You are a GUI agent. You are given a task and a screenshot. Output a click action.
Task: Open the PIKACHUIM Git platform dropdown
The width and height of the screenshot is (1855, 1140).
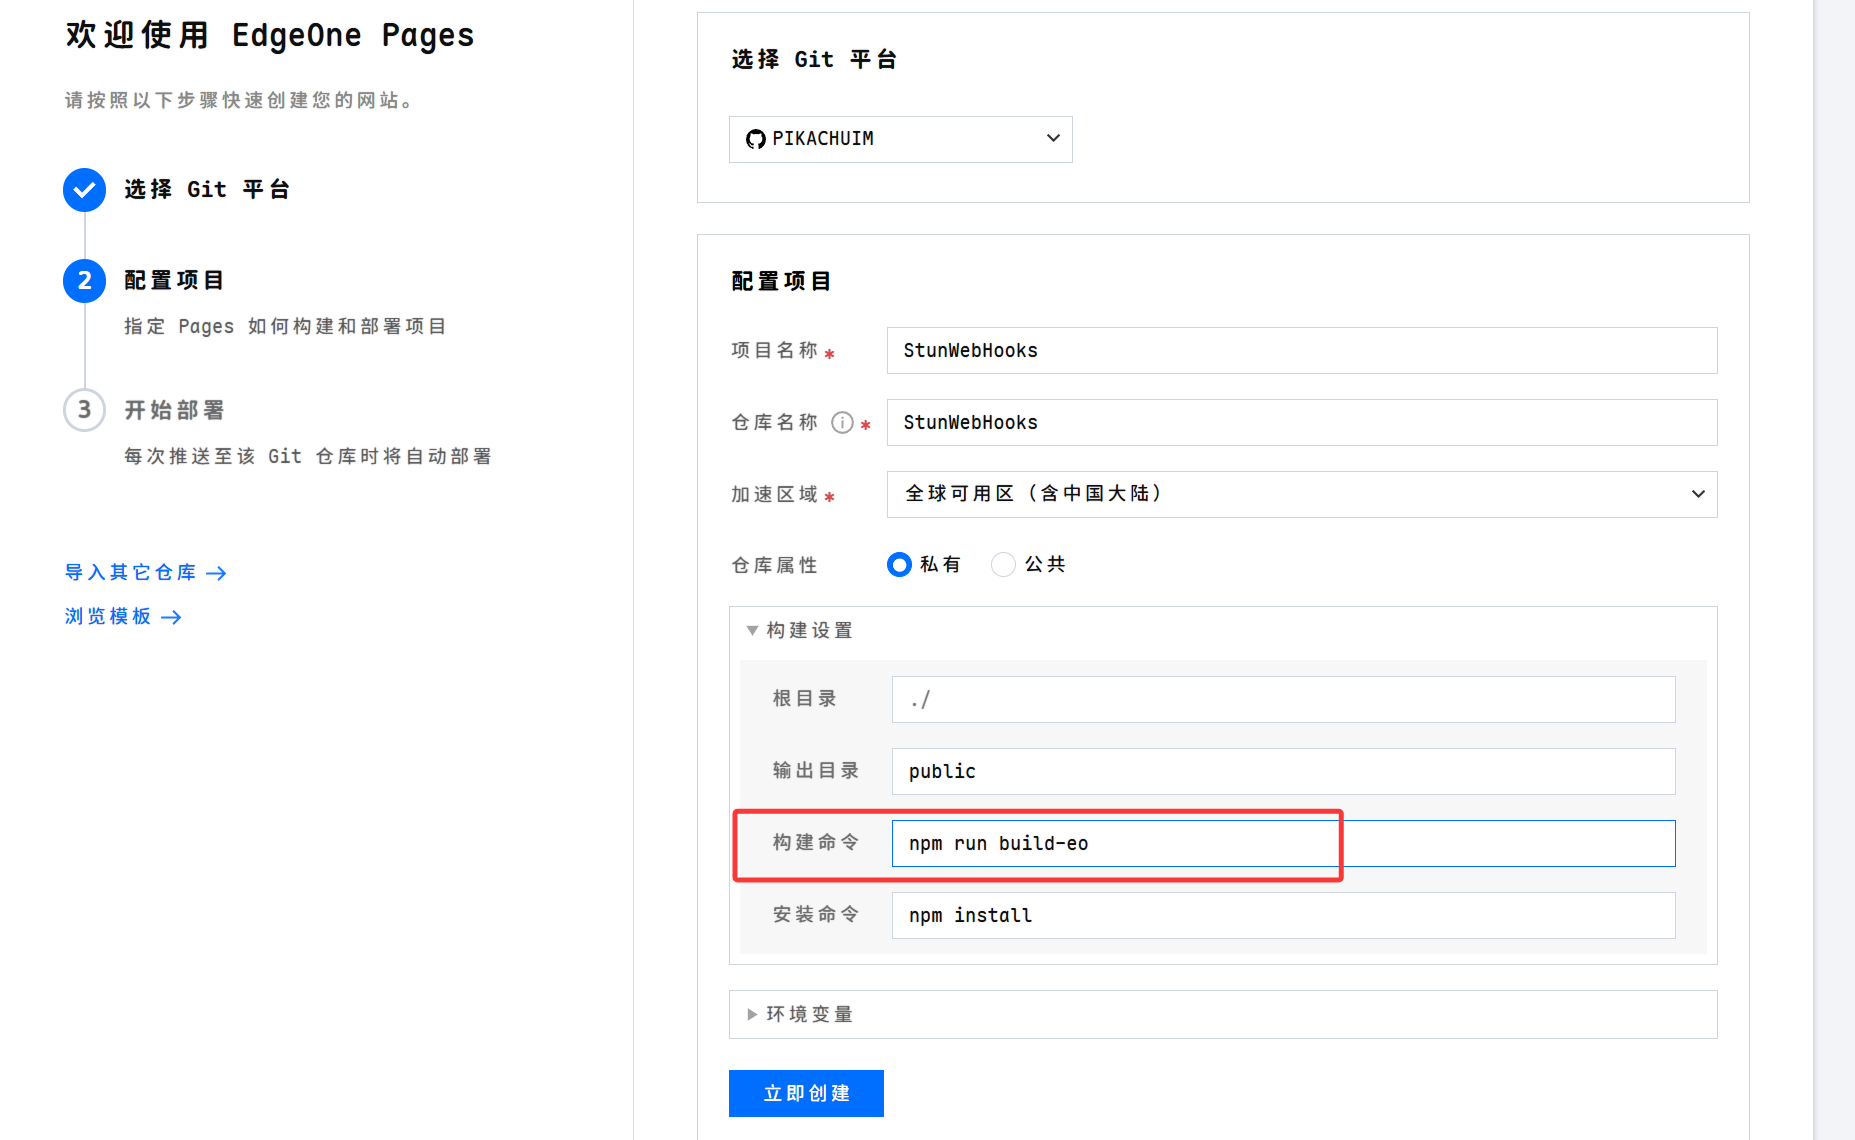[x=900, y=139]
